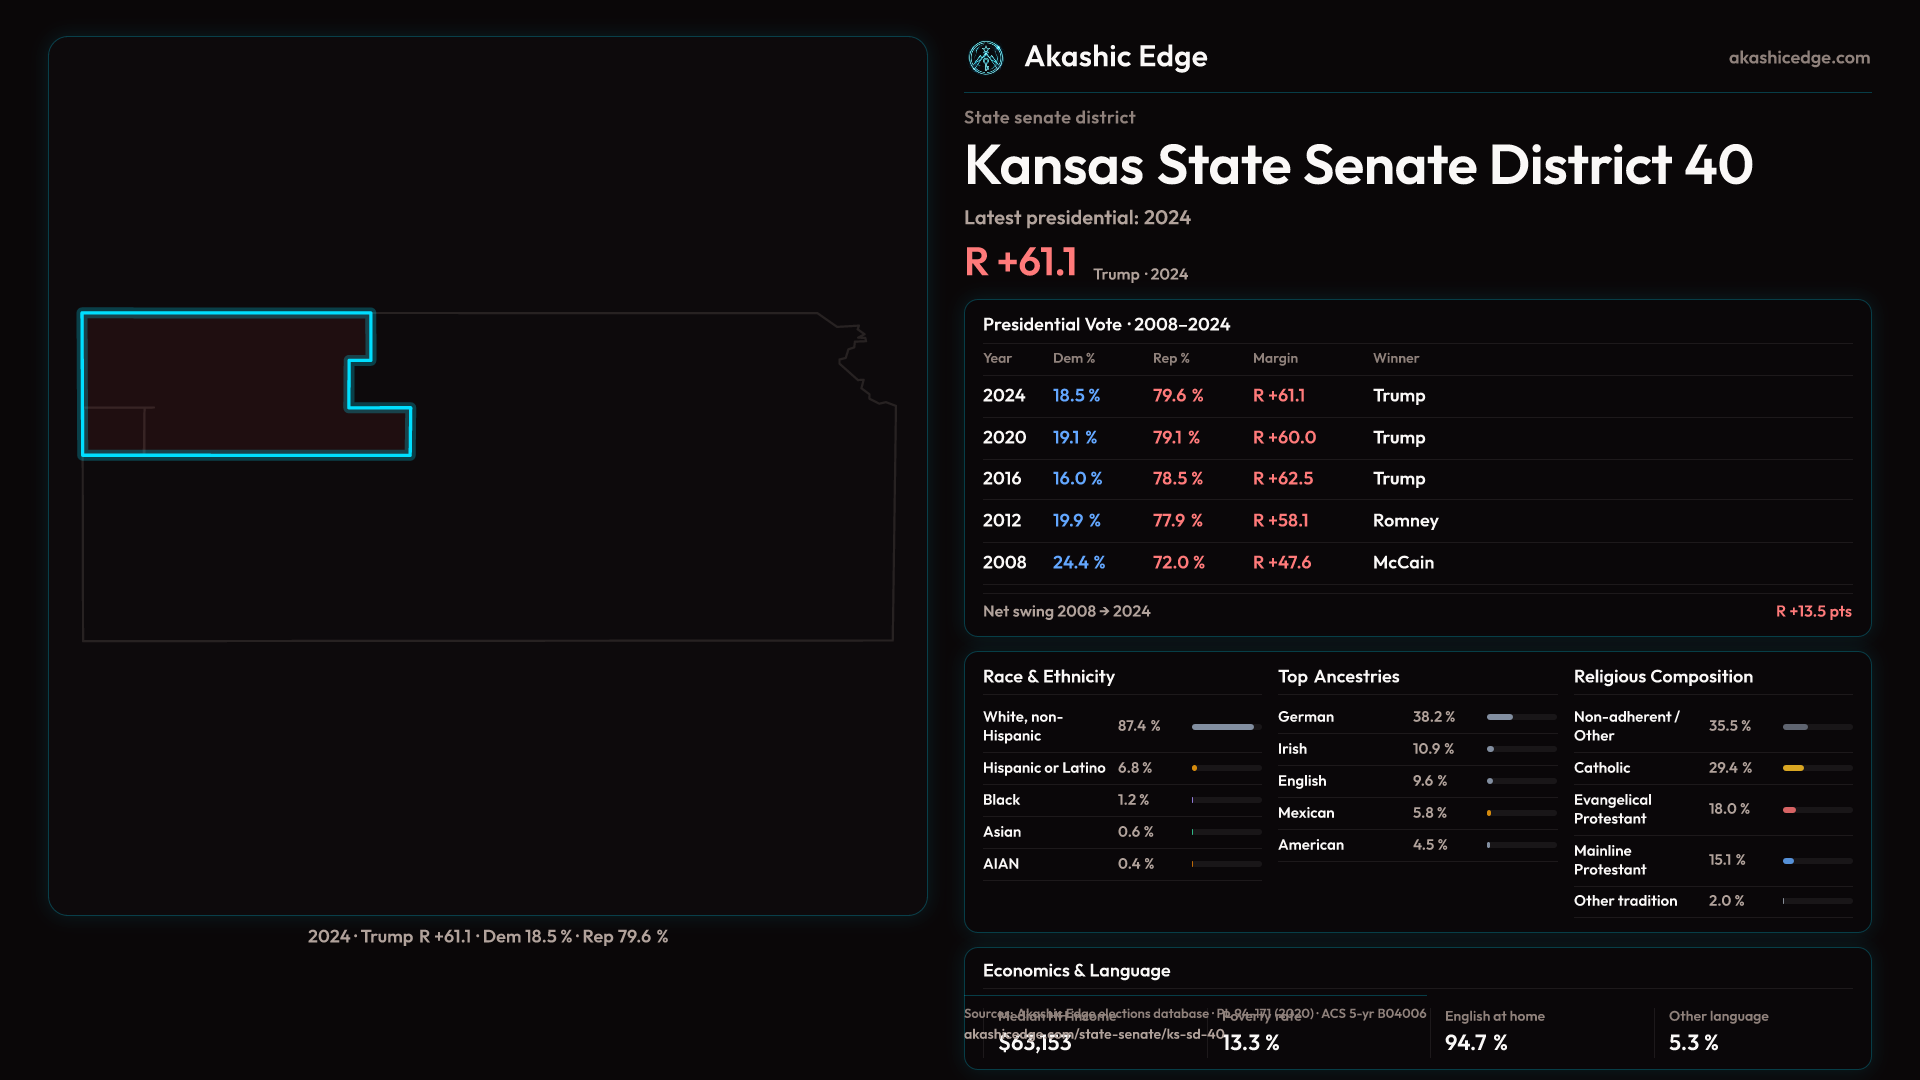Select the highlighted District 40 map shape
Viewport: 1920px width, 1080px height.
click(220, 385)
